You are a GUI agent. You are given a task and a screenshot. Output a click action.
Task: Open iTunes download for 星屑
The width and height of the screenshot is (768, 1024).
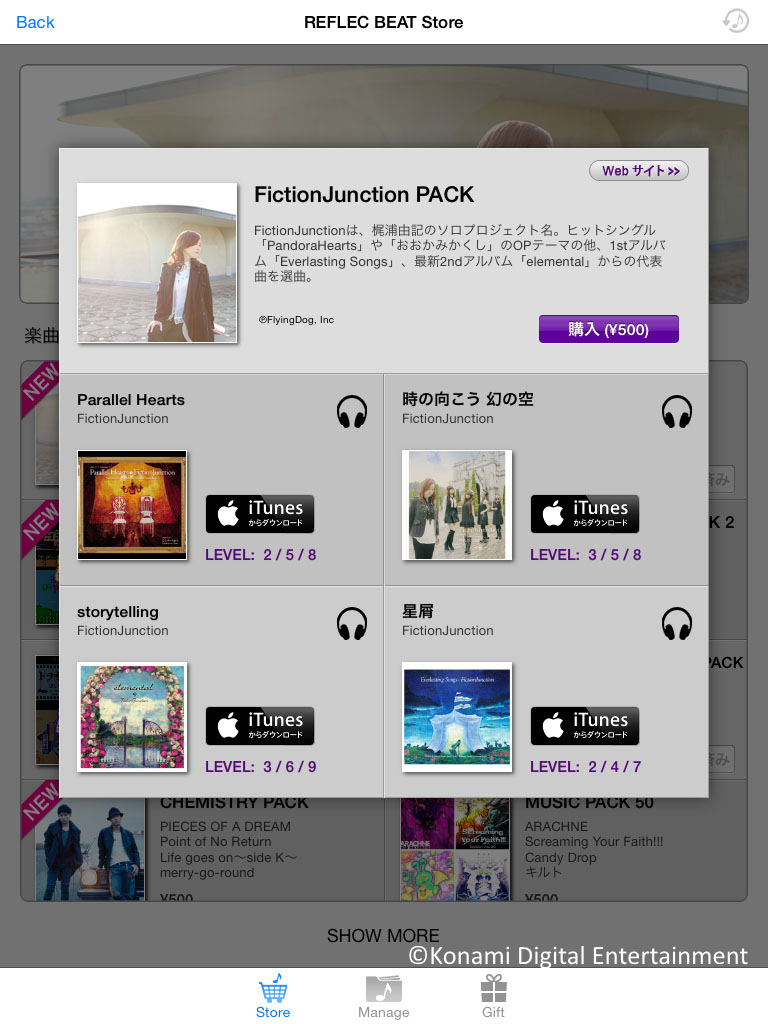tap(584, 726)
